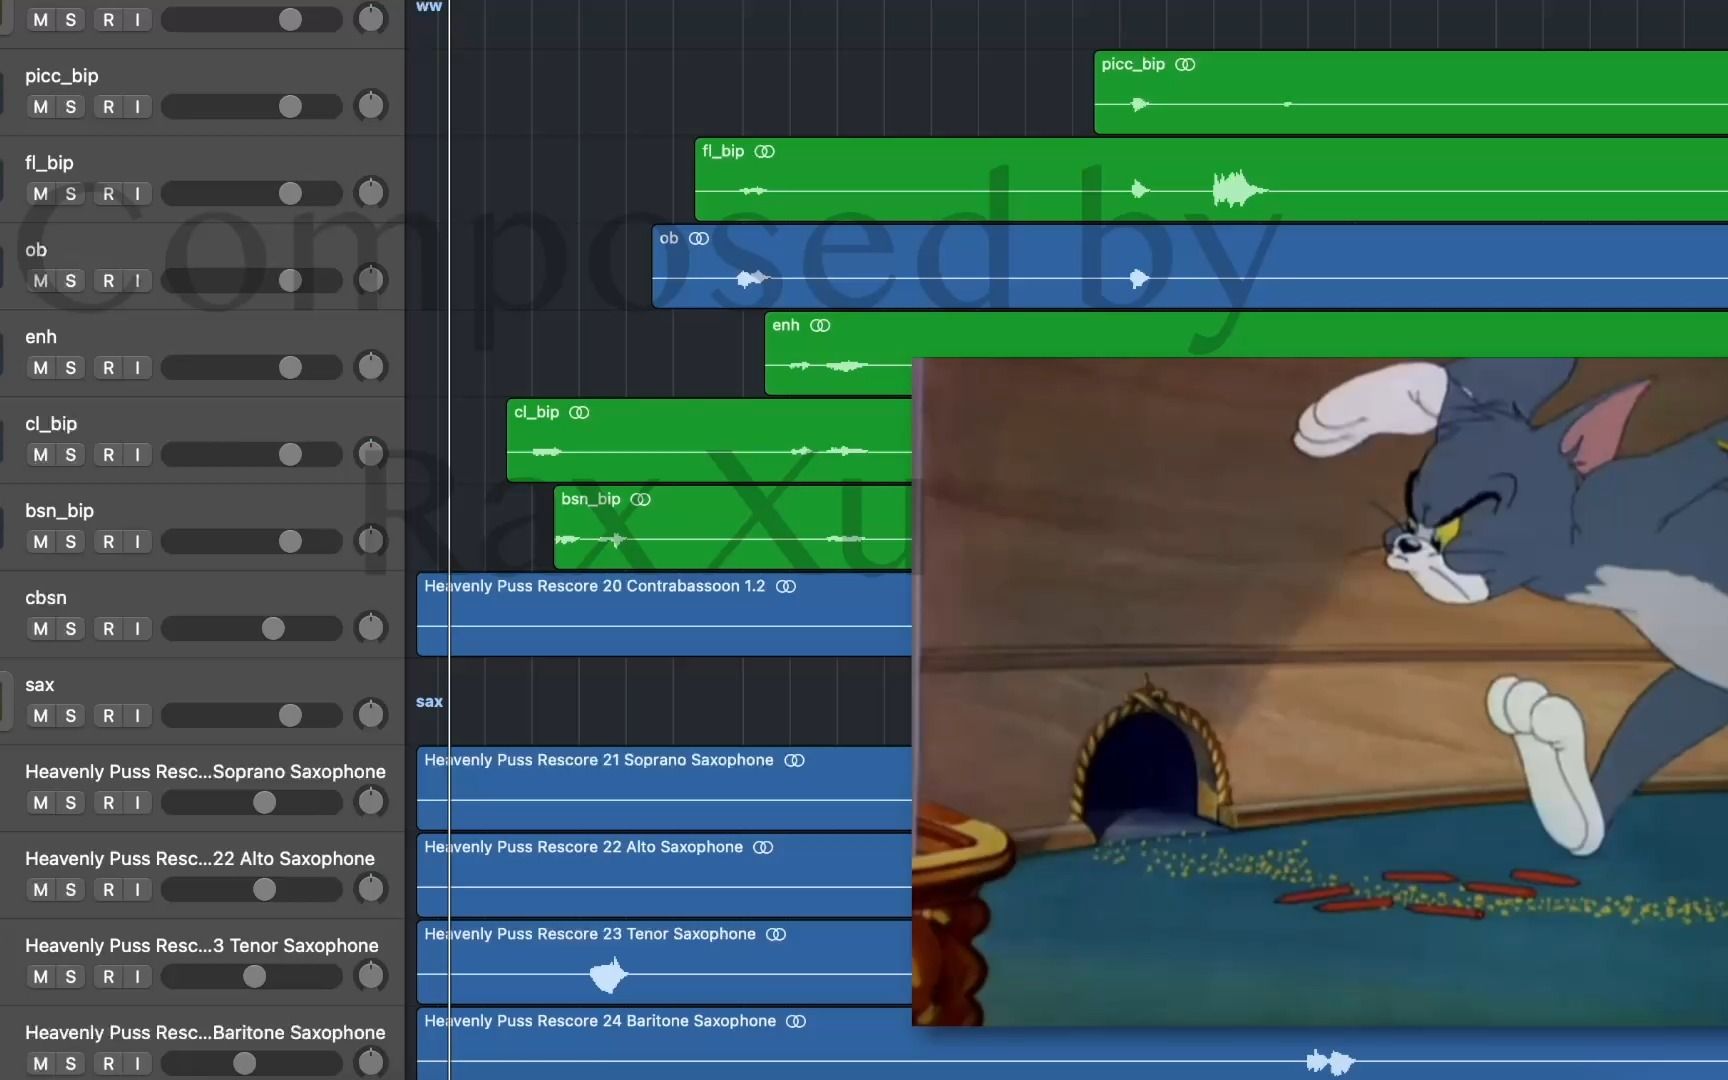
Task: Select the enh track header name
Action: 41,337
